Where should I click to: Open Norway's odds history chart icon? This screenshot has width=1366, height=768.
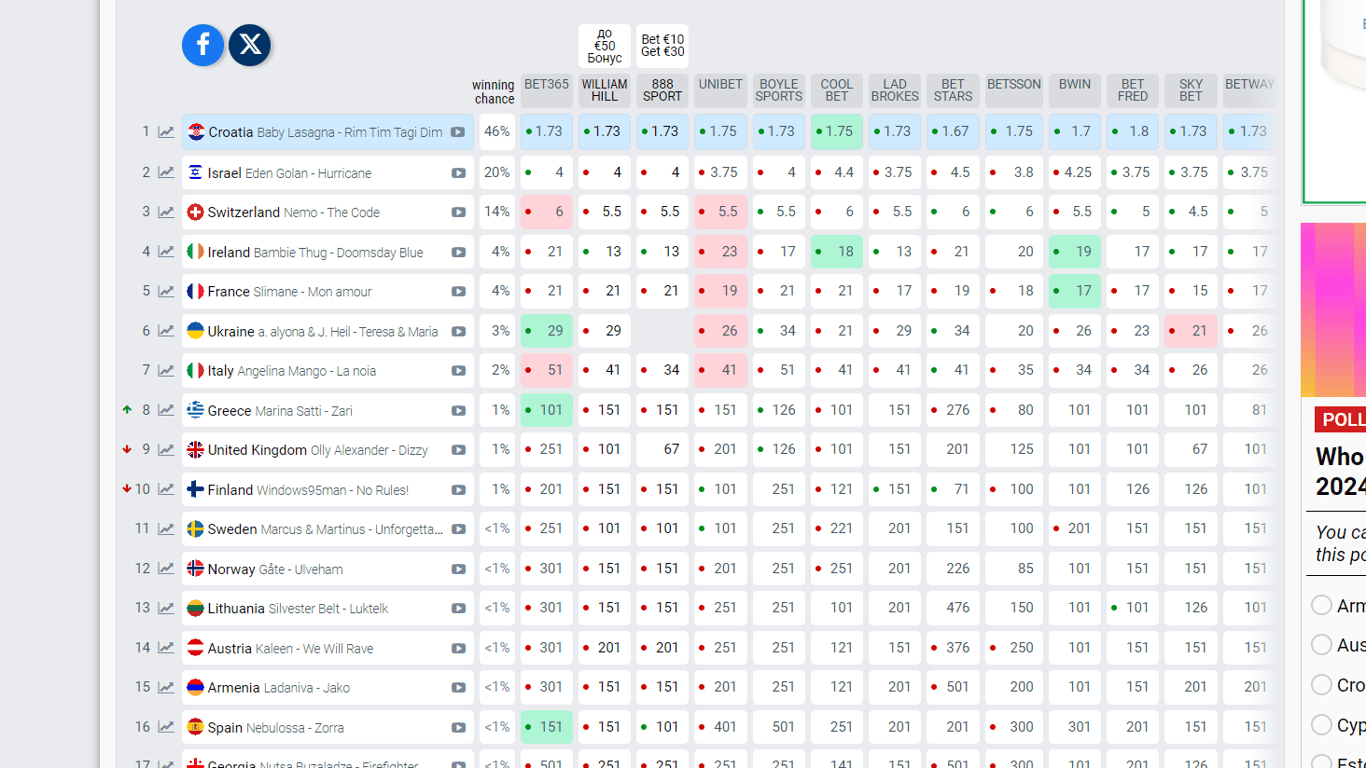click(x=166, y=569)
